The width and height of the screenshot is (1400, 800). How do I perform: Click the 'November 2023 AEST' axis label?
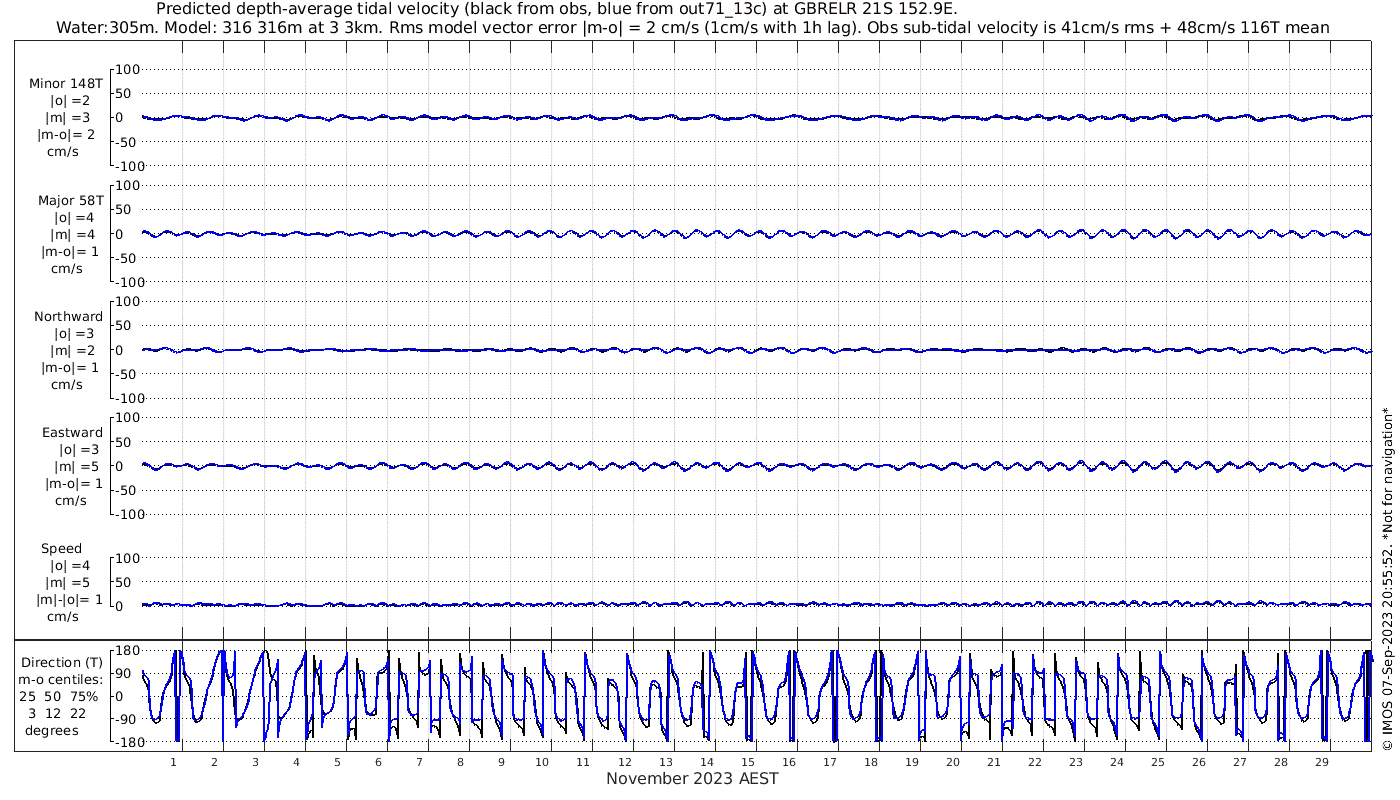(x=692, y=779)
